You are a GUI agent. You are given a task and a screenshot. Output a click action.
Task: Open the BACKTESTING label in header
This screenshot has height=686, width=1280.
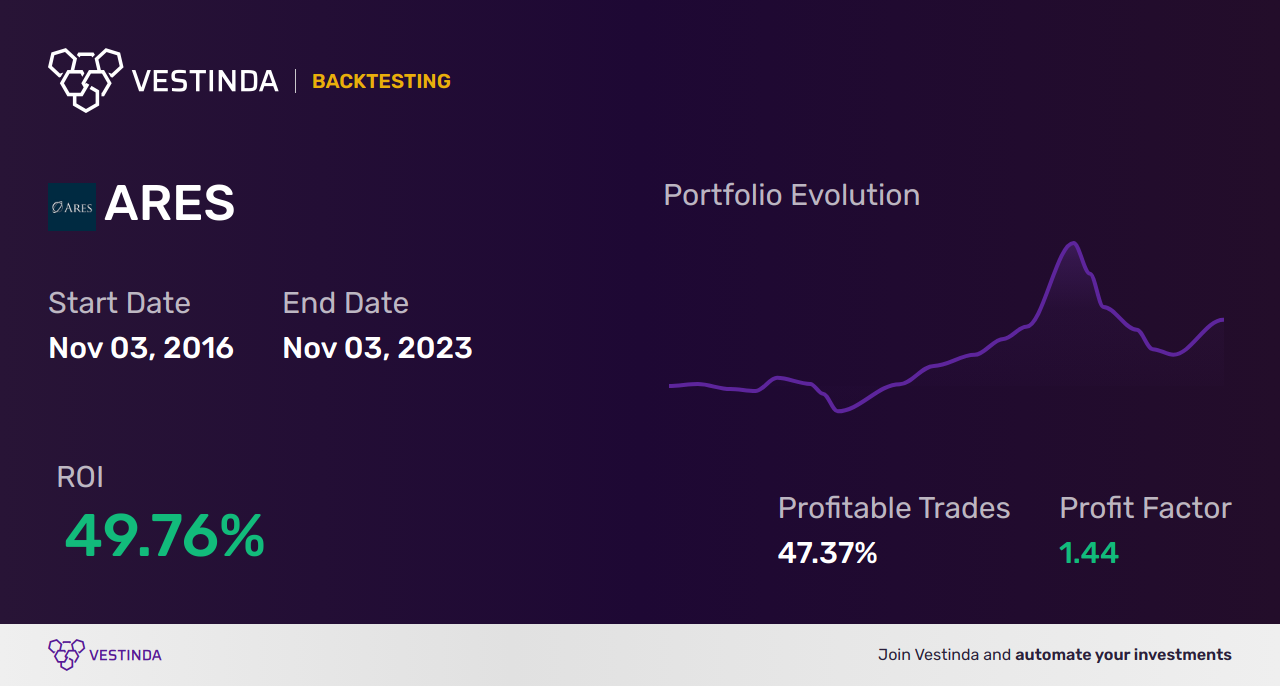pos(381,82)
